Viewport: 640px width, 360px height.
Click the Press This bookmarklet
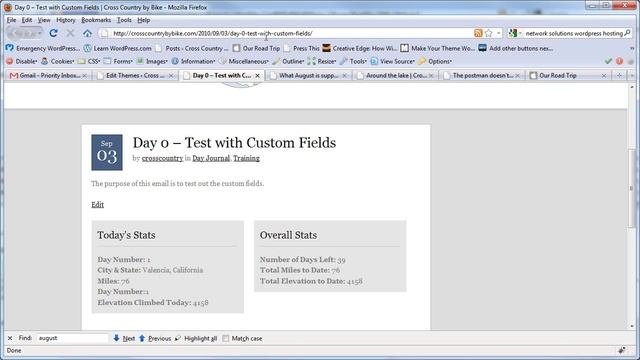point(301,48)
